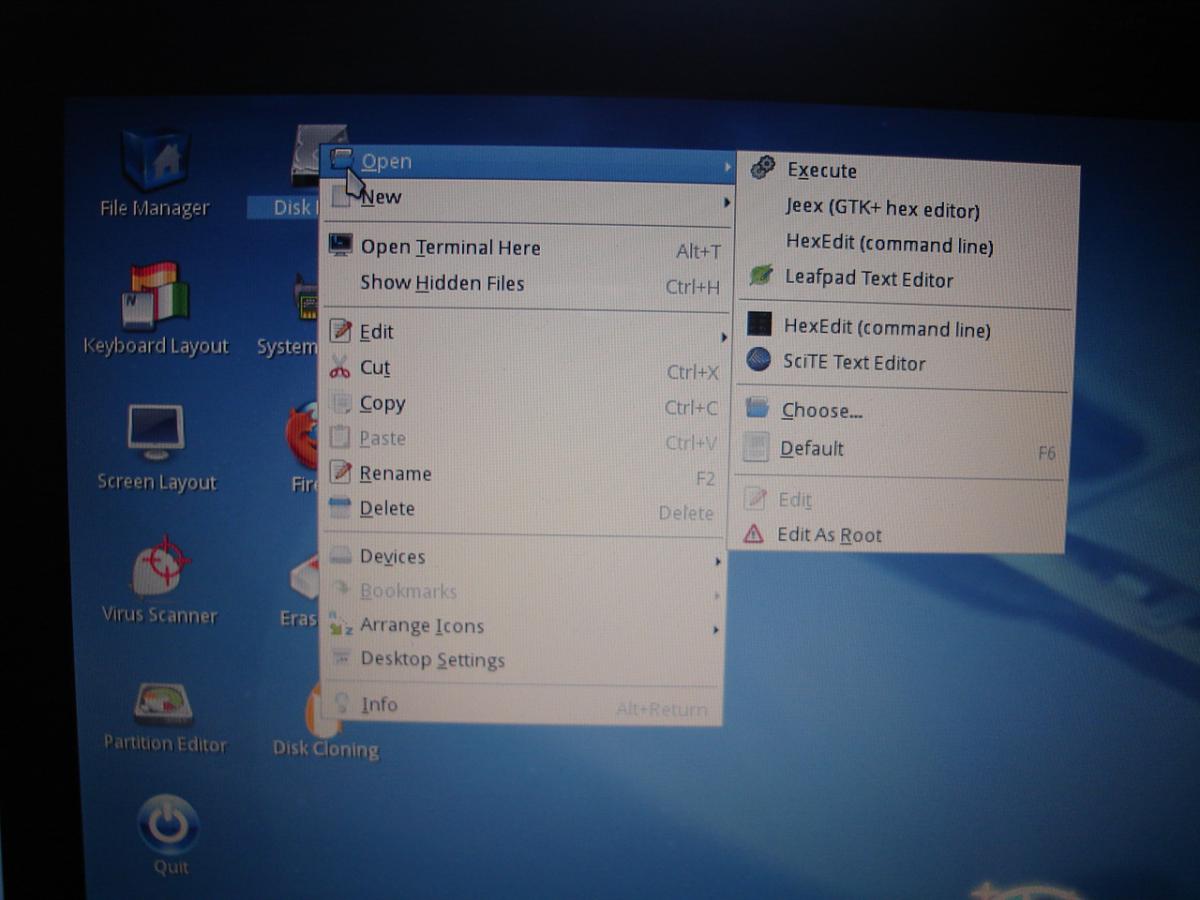Expand the New submenu arrow
The image size is (1200, 900).
(725, 203)
